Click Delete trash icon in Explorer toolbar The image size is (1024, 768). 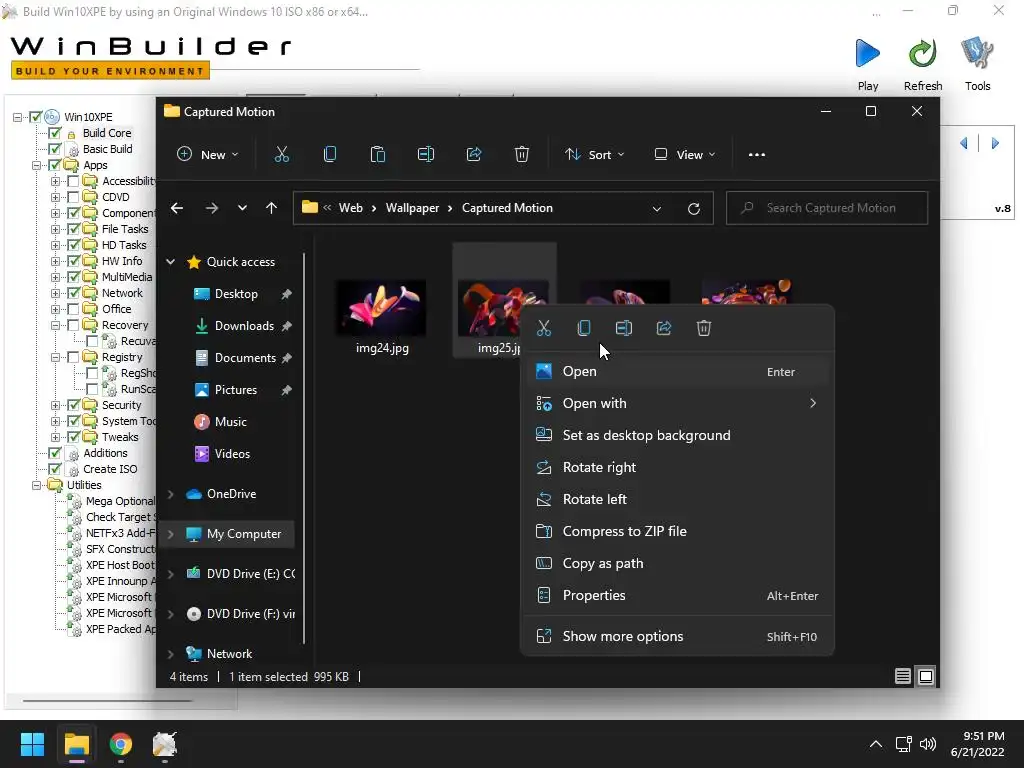(521, 155)
